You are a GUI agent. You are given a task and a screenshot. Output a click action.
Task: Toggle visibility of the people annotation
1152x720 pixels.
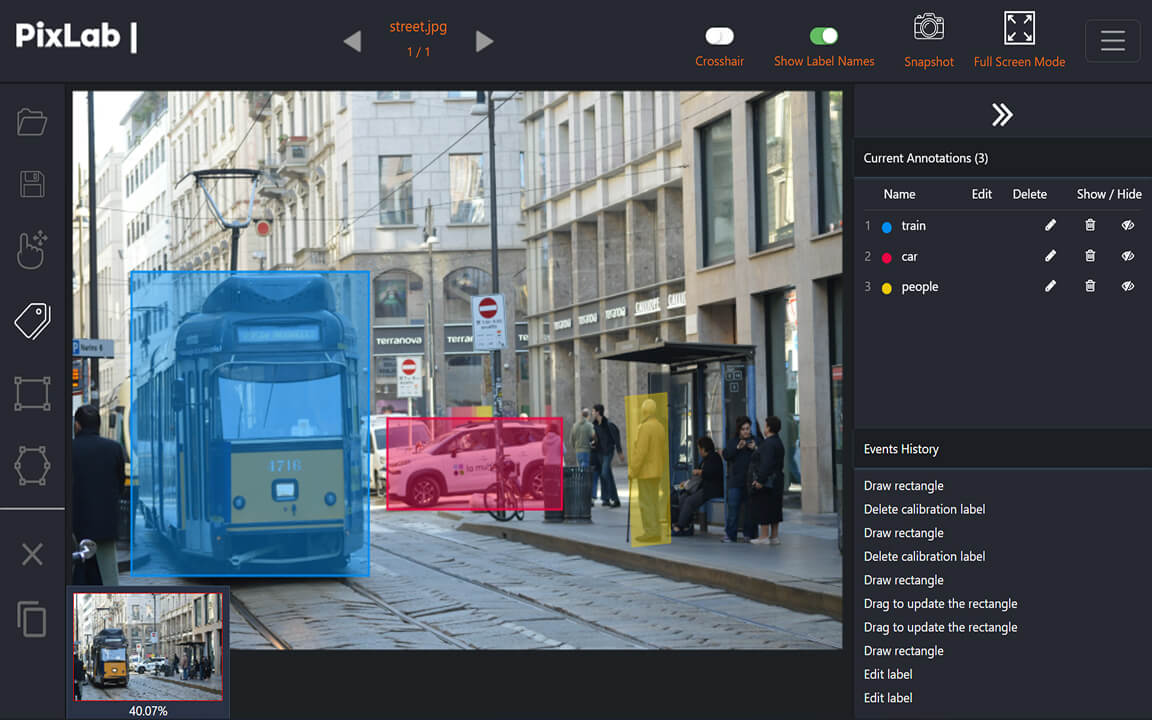(x=1128, y=286)
